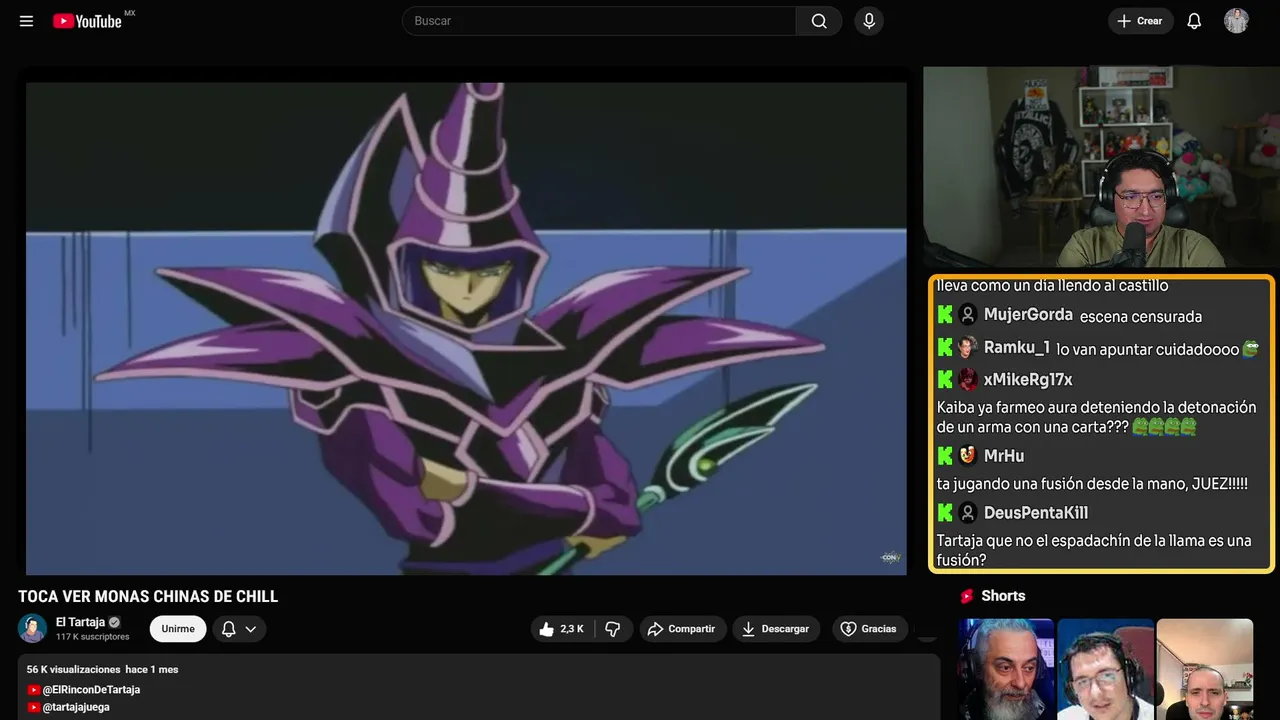Screen dimensions: 1280x720
Task: Click Kick badge beside MujerGorda
Action: 945,315
